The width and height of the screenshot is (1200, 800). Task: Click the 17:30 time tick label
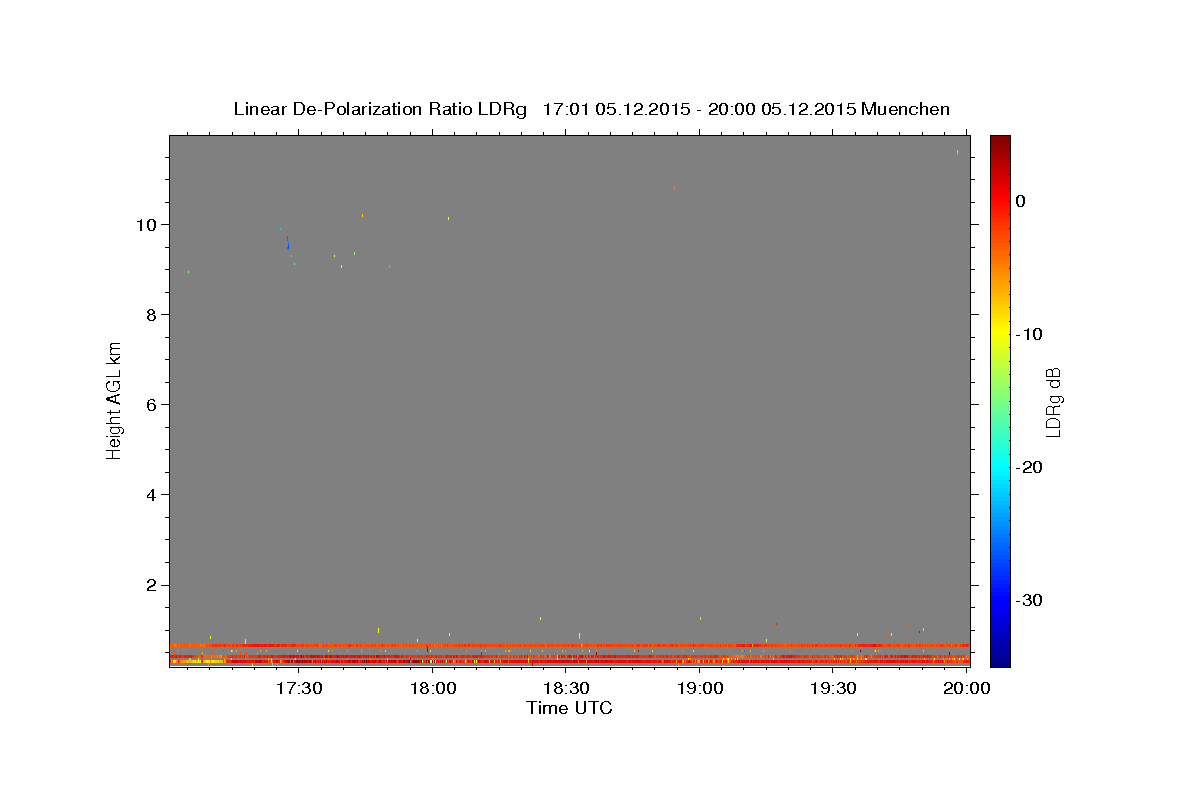click(x=298, y=688)
